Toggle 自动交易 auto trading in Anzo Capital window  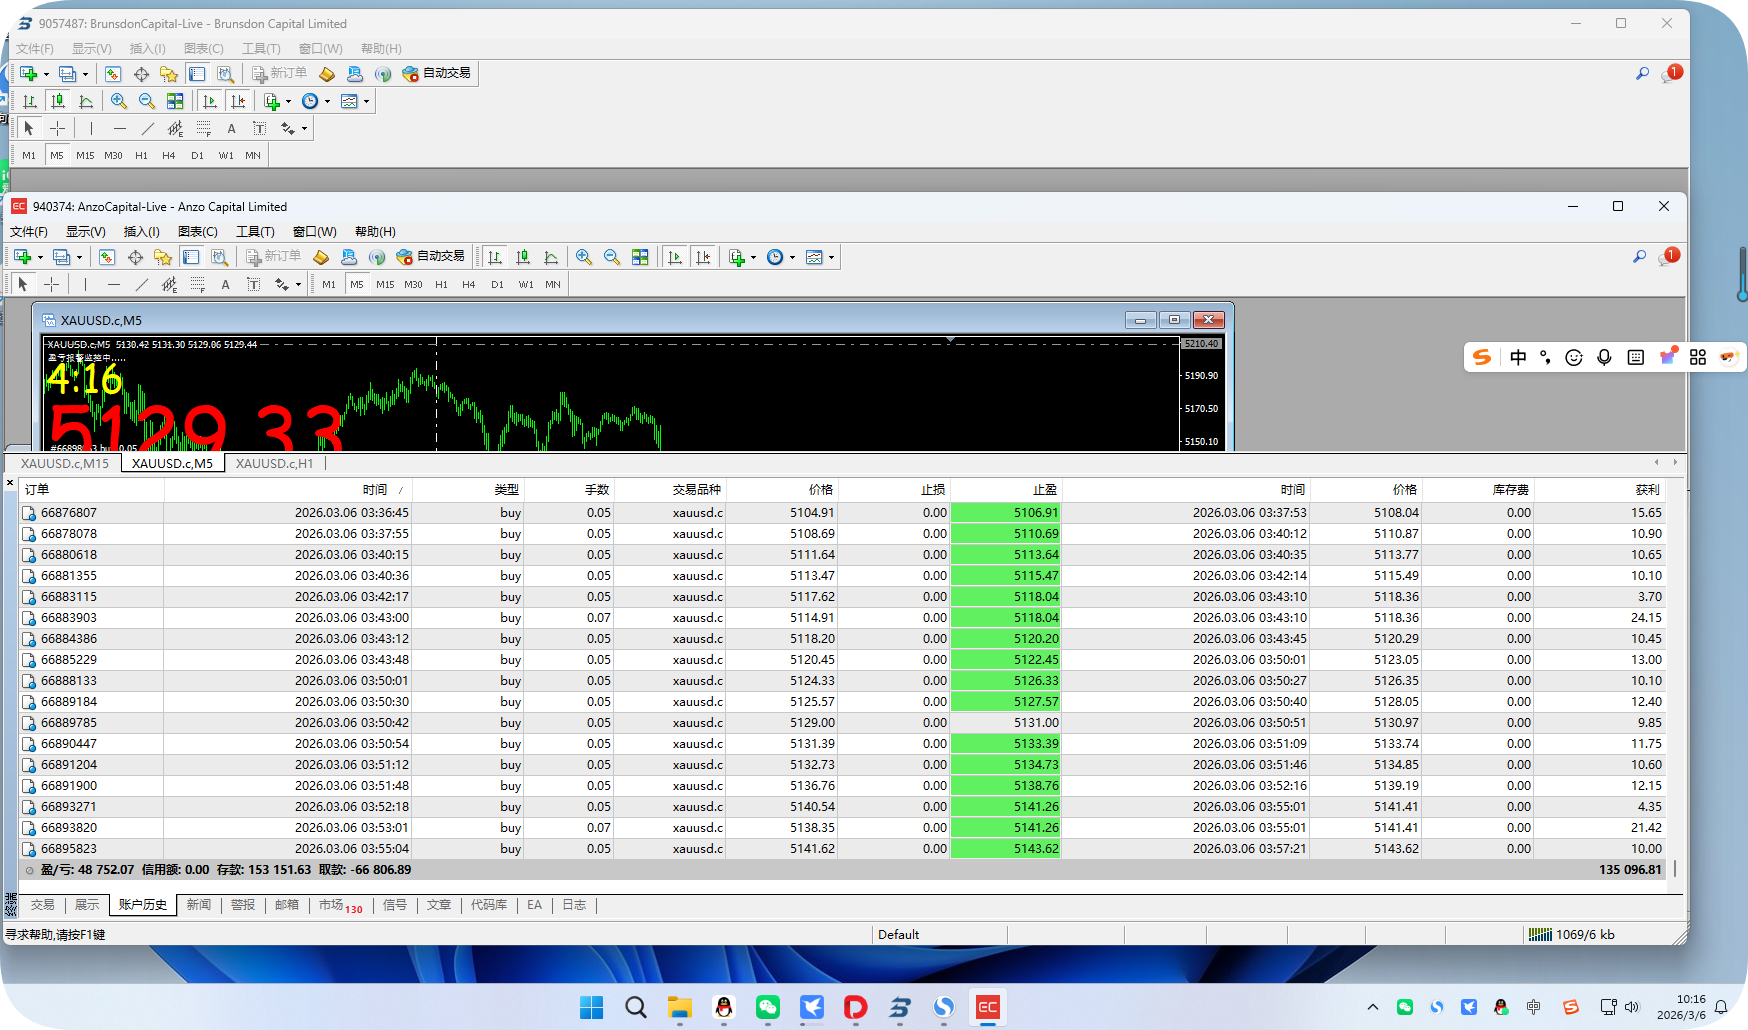click(x=431, y=257)
